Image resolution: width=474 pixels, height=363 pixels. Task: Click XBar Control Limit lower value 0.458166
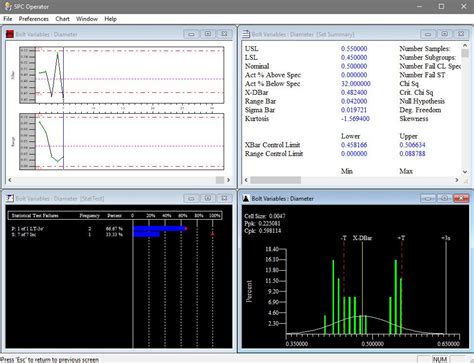354,145
